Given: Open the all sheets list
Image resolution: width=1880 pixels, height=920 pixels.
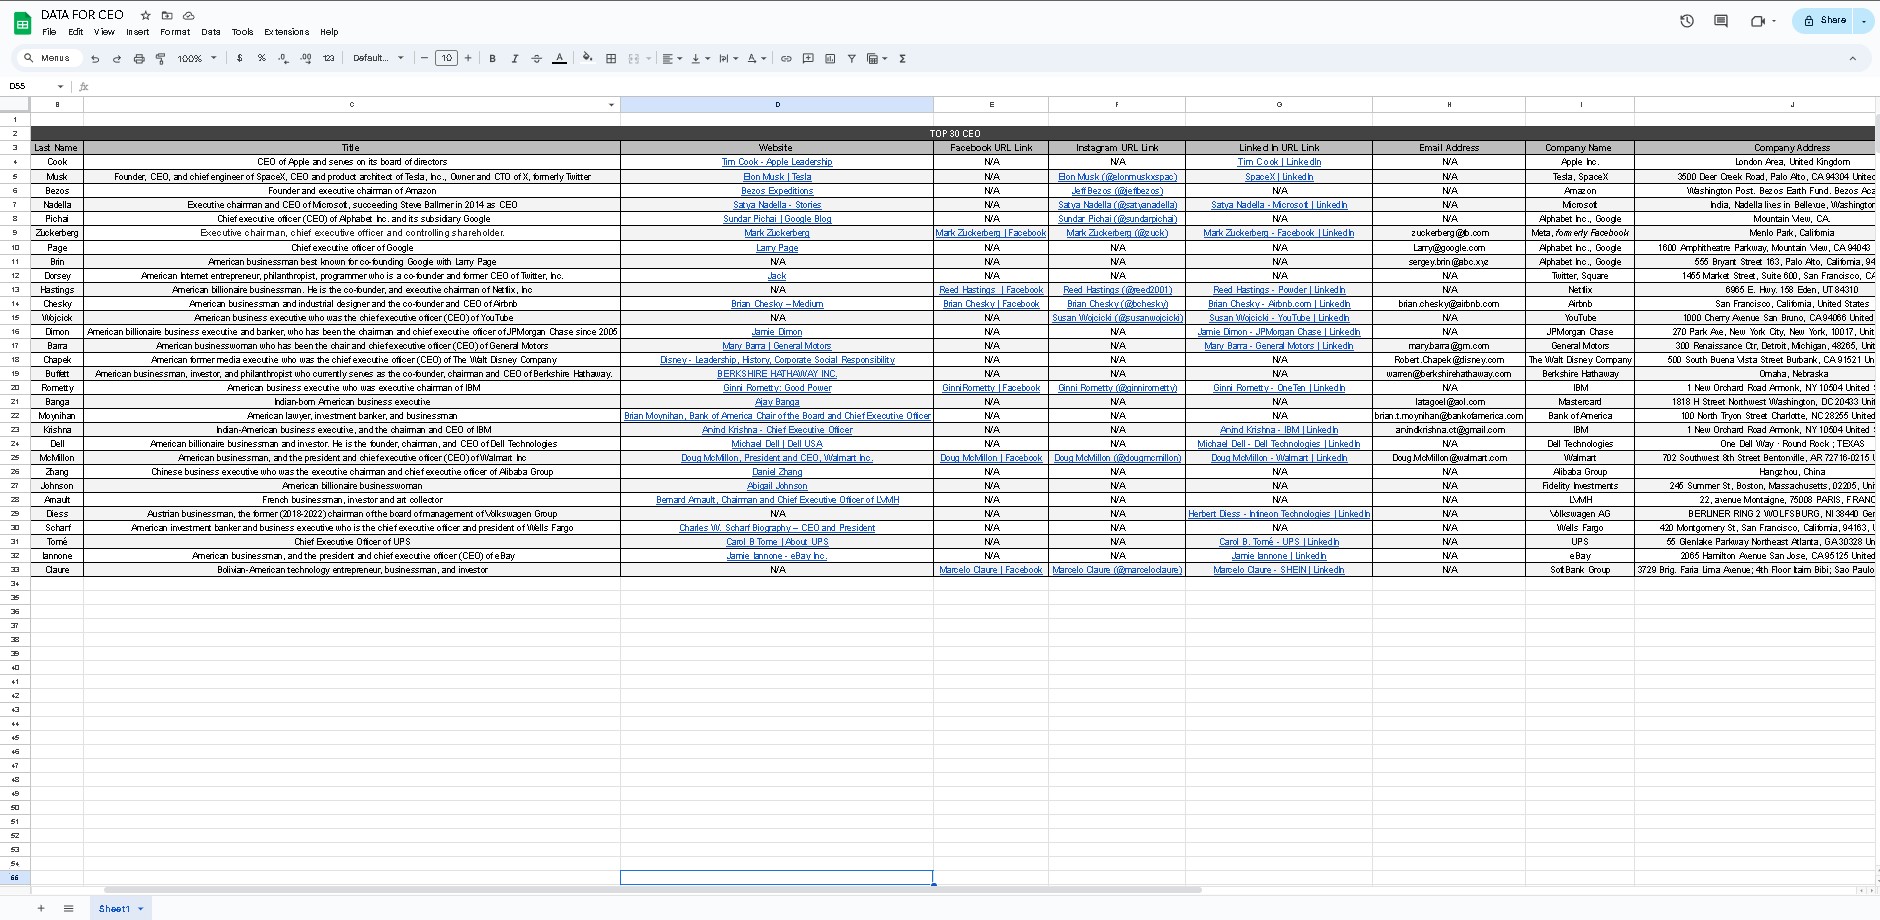Looking at the screenshot, I should pos(69,908).
